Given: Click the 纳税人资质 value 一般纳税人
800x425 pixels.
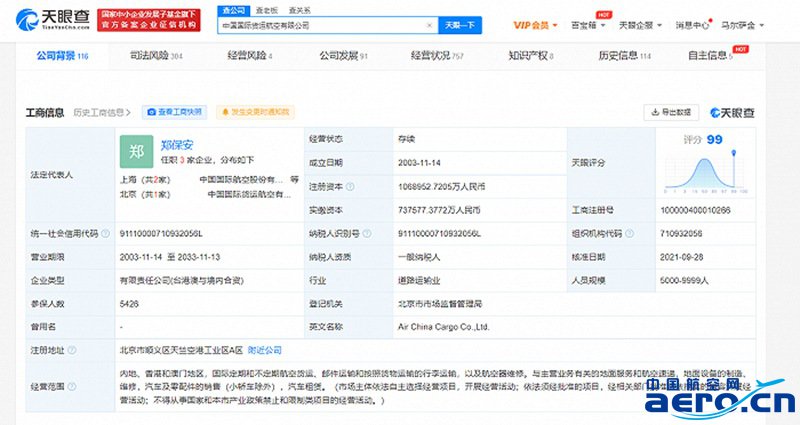Looking at the screenshot, I should (419, 257).
